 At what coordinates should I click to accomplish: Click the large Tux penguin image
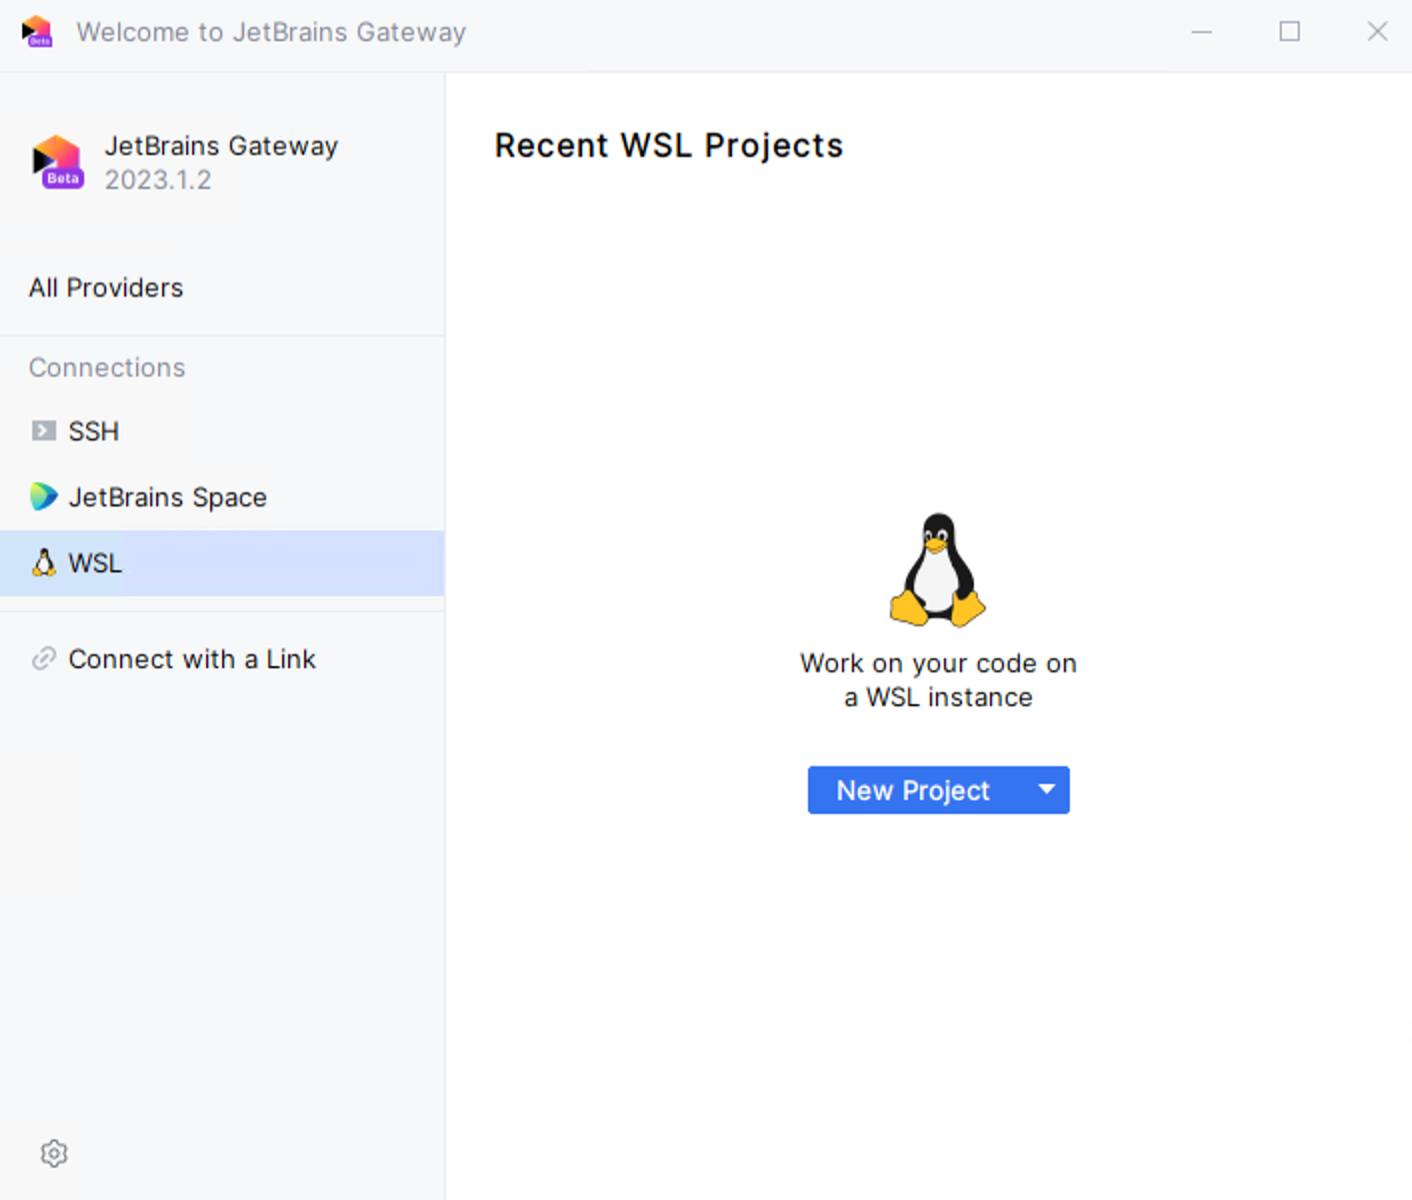[x=938, y=570]
